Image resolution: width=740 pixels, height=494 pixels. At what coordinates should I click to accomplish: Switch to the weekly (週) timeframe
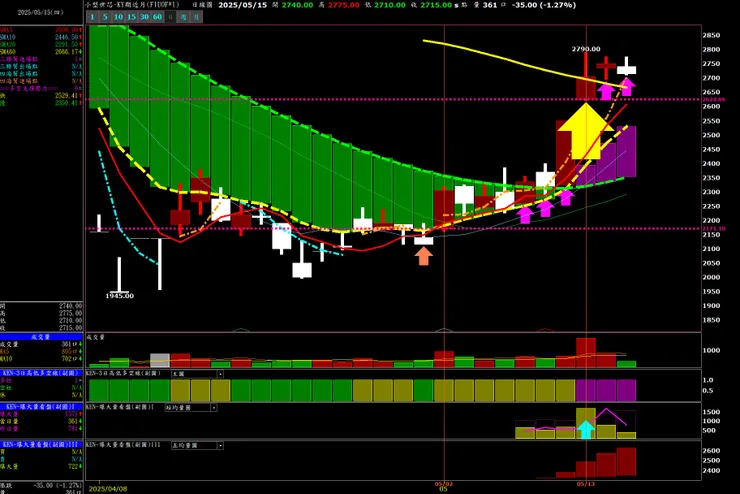tap(184, 17)
